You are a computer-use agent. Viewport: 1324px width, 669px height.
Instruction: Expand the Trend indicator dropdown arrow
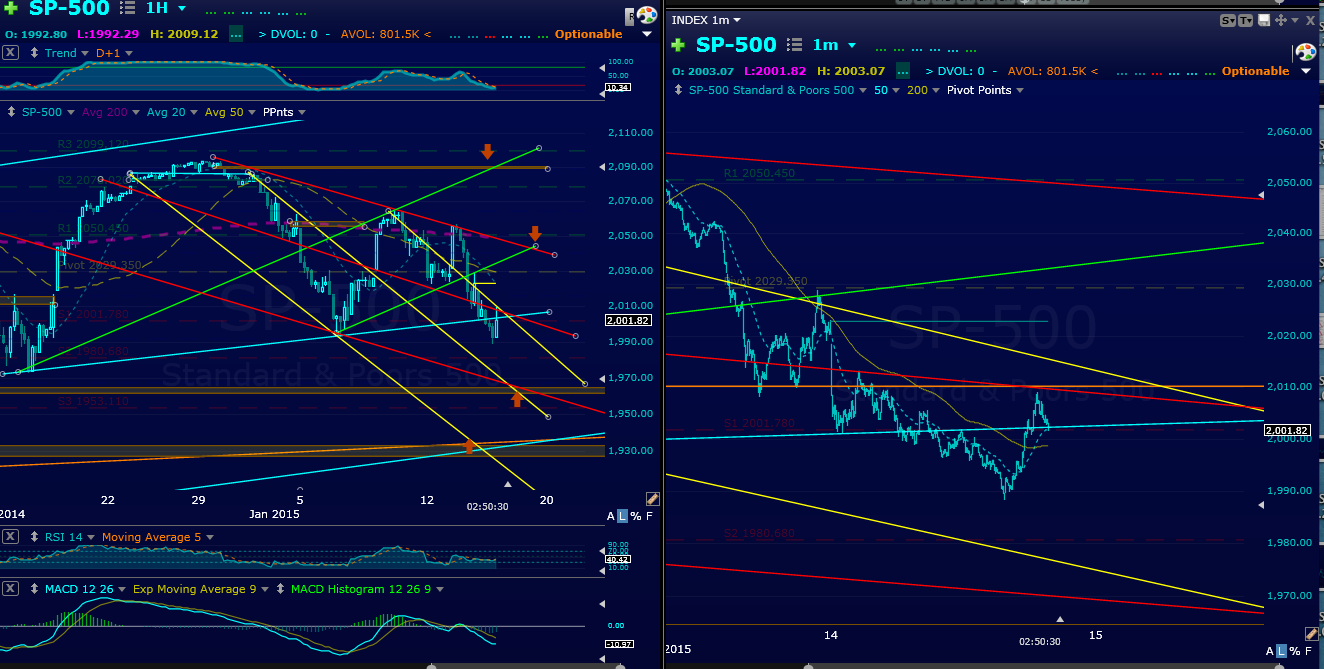[83, 53]
